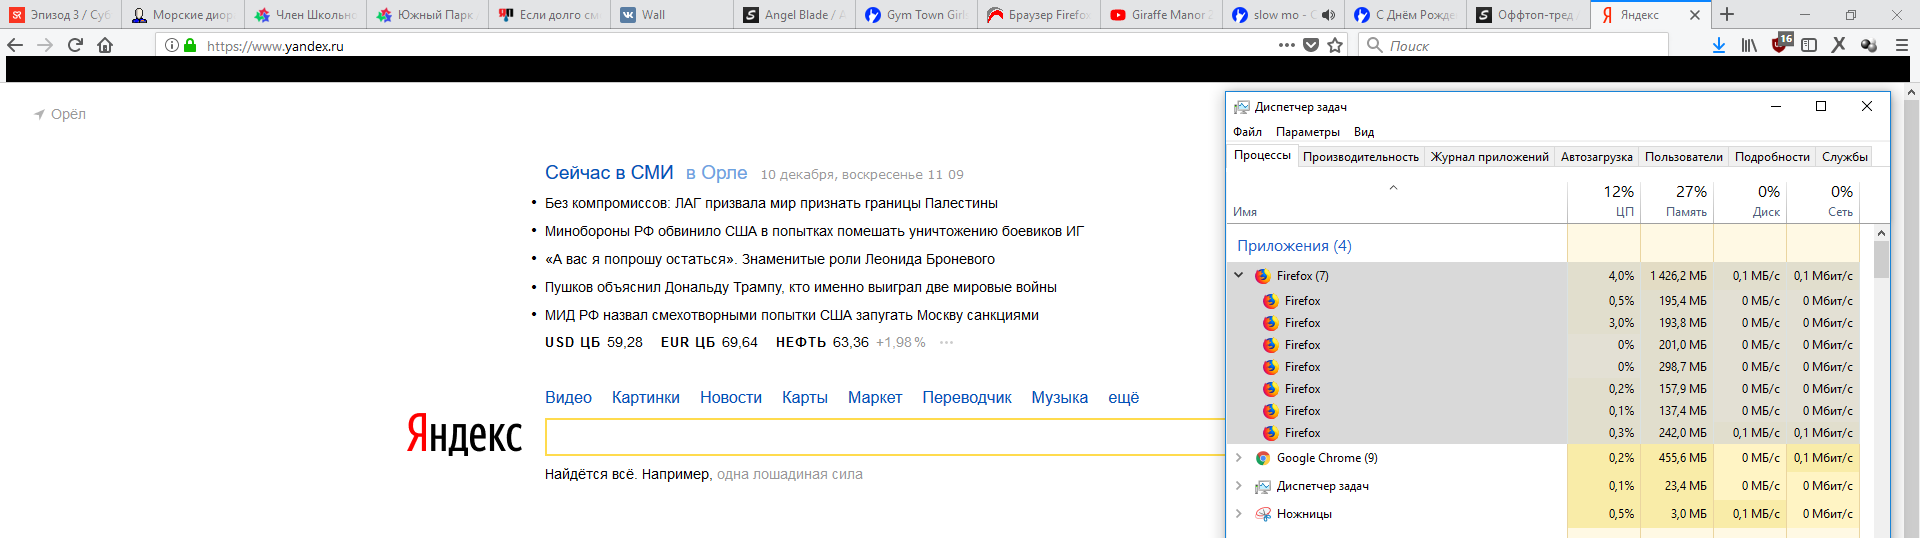Save page to Pocket
Viewport: 1920px width, 538px height.
[x=1311, y=45]
